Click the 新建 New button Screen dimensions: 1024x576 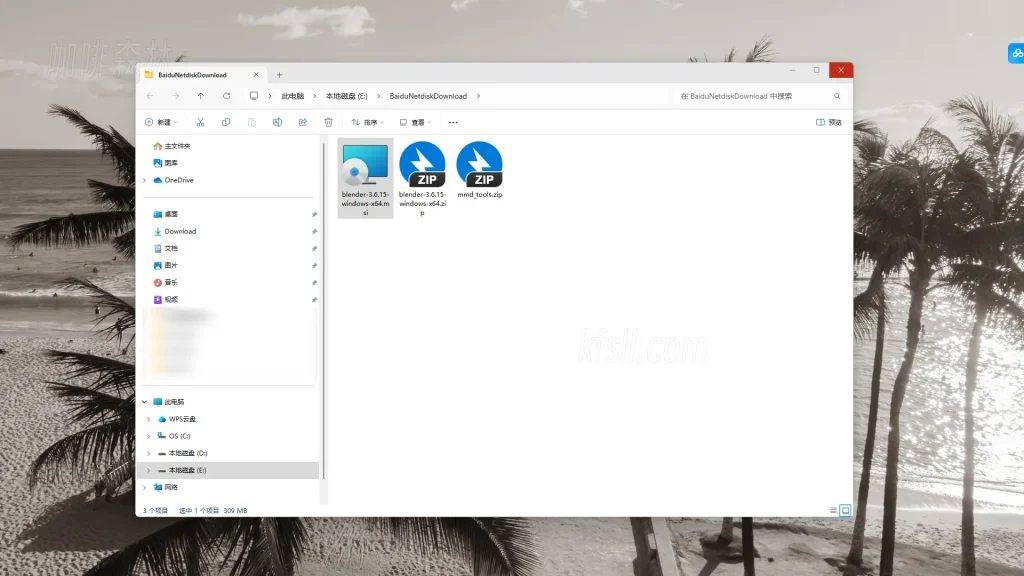(x=161, y=122)
